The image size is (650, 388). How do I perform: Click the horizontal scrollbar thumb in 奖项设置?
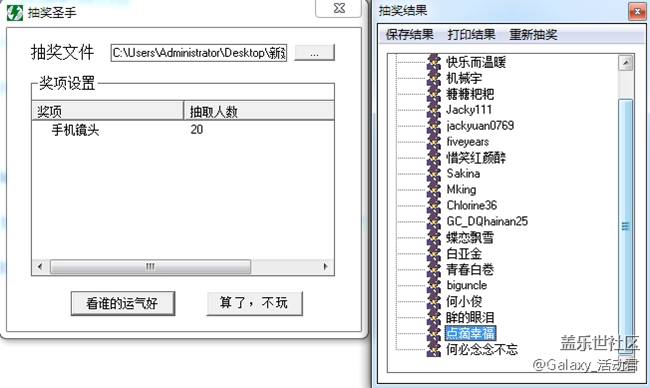[150, 267]
